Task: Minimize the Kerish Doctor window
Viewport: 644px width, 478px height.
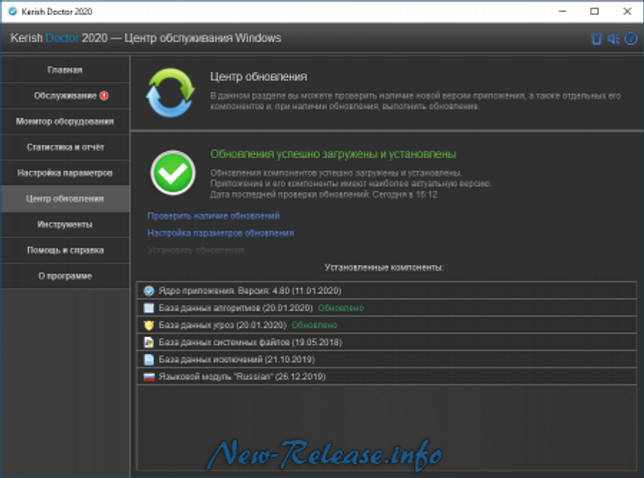Action: [563, 11]
